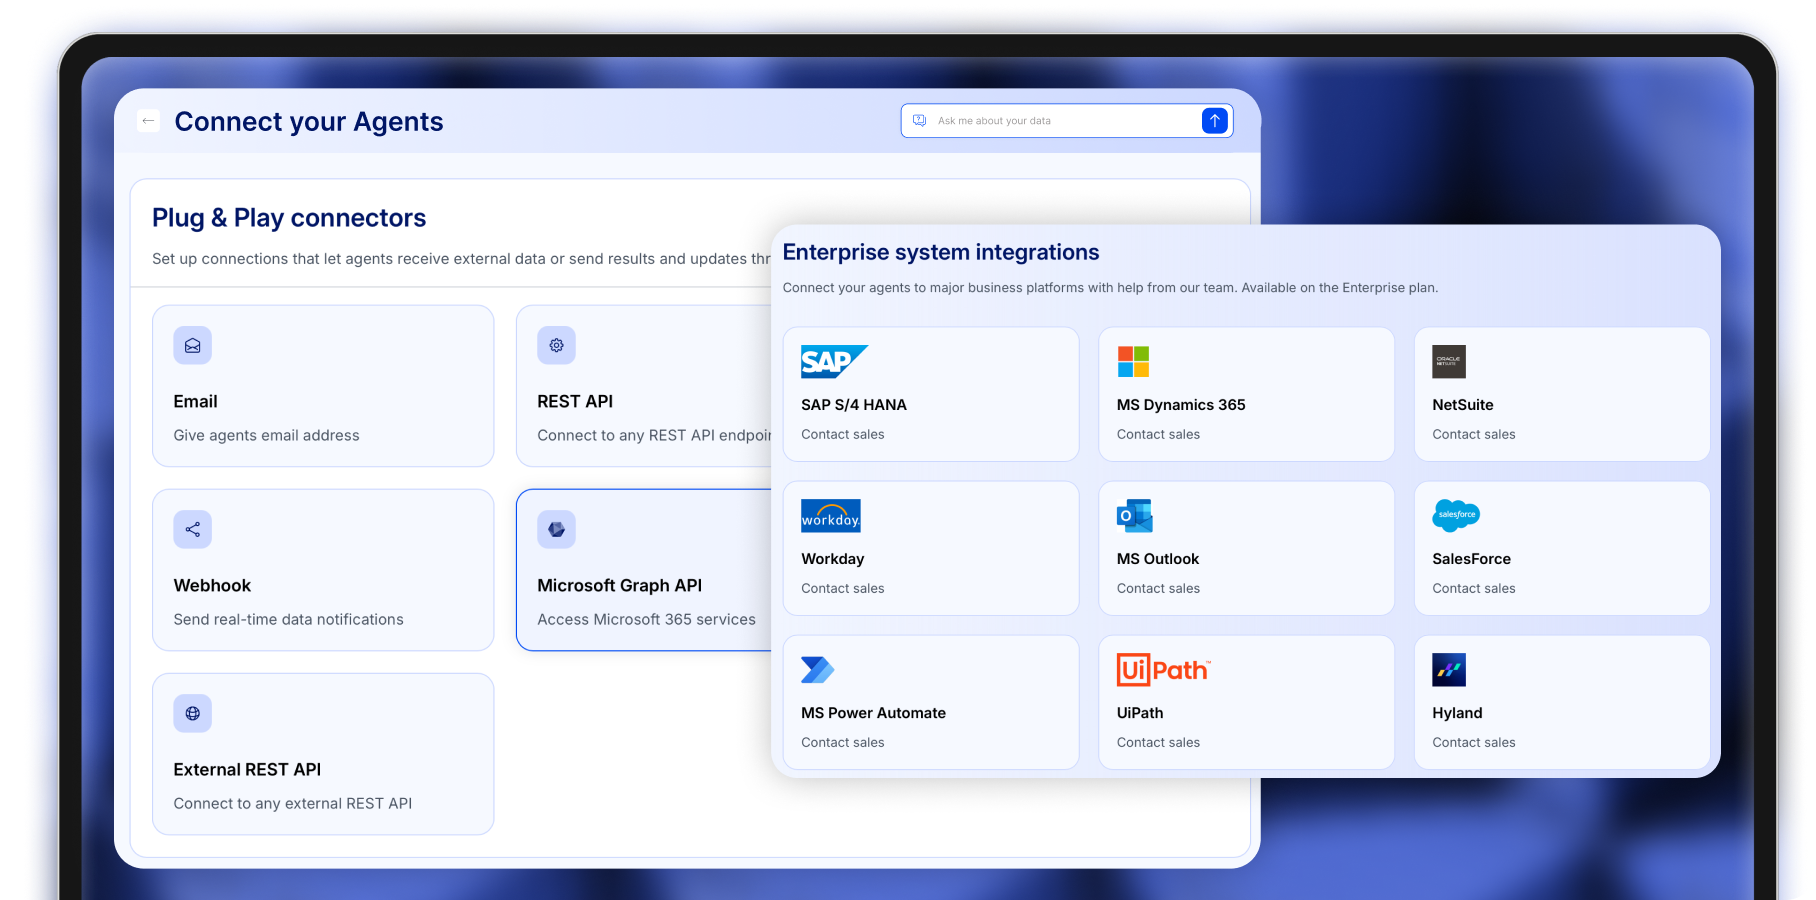Click the Plug & Play connectors heading
The height and width of the screenshot is (900, 1816).
coord(289,218)
